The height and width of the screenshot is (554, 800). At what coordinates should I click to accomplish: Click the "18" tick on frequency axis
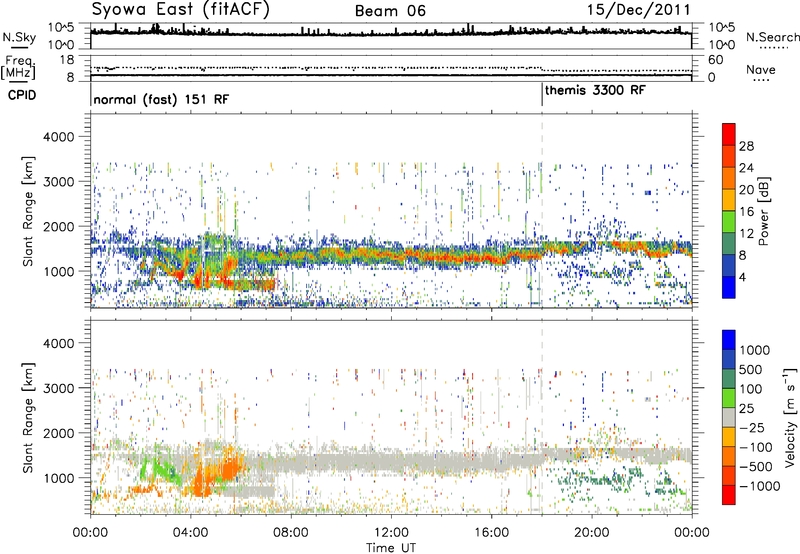coord(67,60)
